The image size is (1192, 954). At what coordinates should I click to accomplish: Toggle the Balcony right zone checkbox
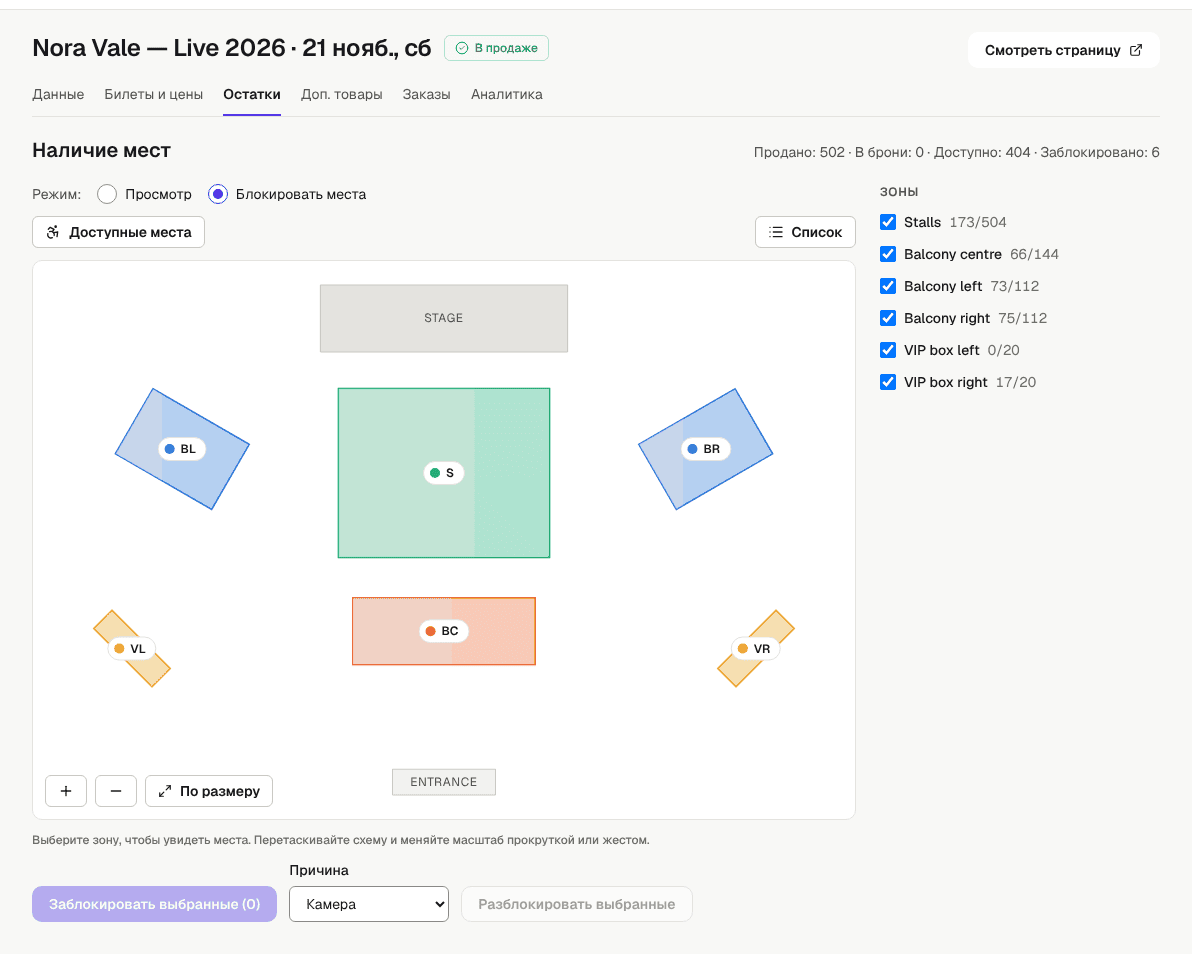(888, 318)
